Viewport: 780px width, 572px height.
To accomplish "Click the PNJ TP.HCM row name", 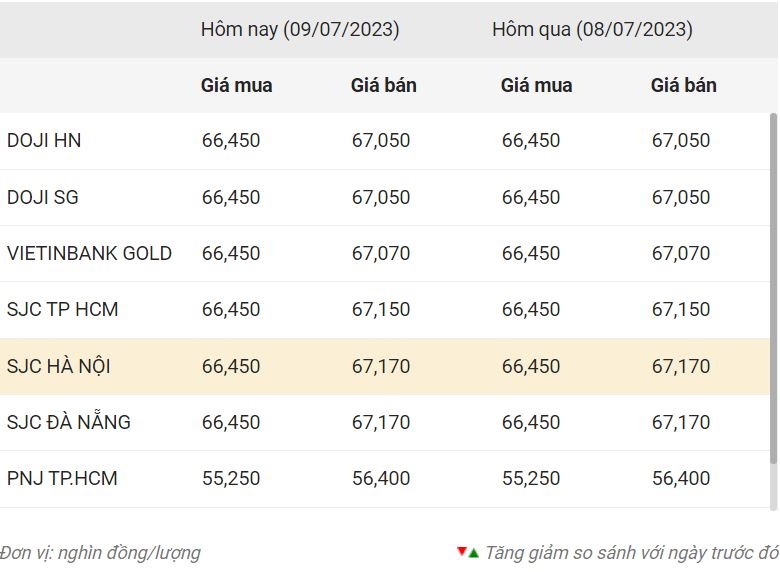I will (x=62, y=478).
